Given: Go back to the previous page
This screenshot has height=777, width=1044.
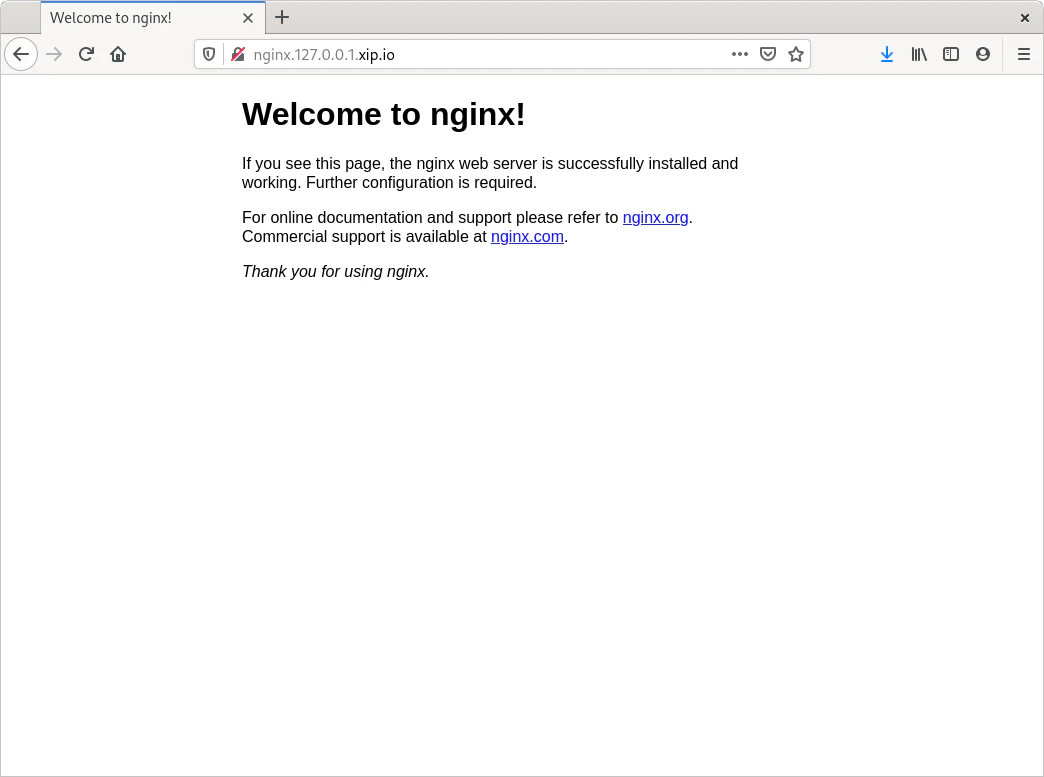Looking at the screenshot, I should pyautogui.click(x=21, y=54).
